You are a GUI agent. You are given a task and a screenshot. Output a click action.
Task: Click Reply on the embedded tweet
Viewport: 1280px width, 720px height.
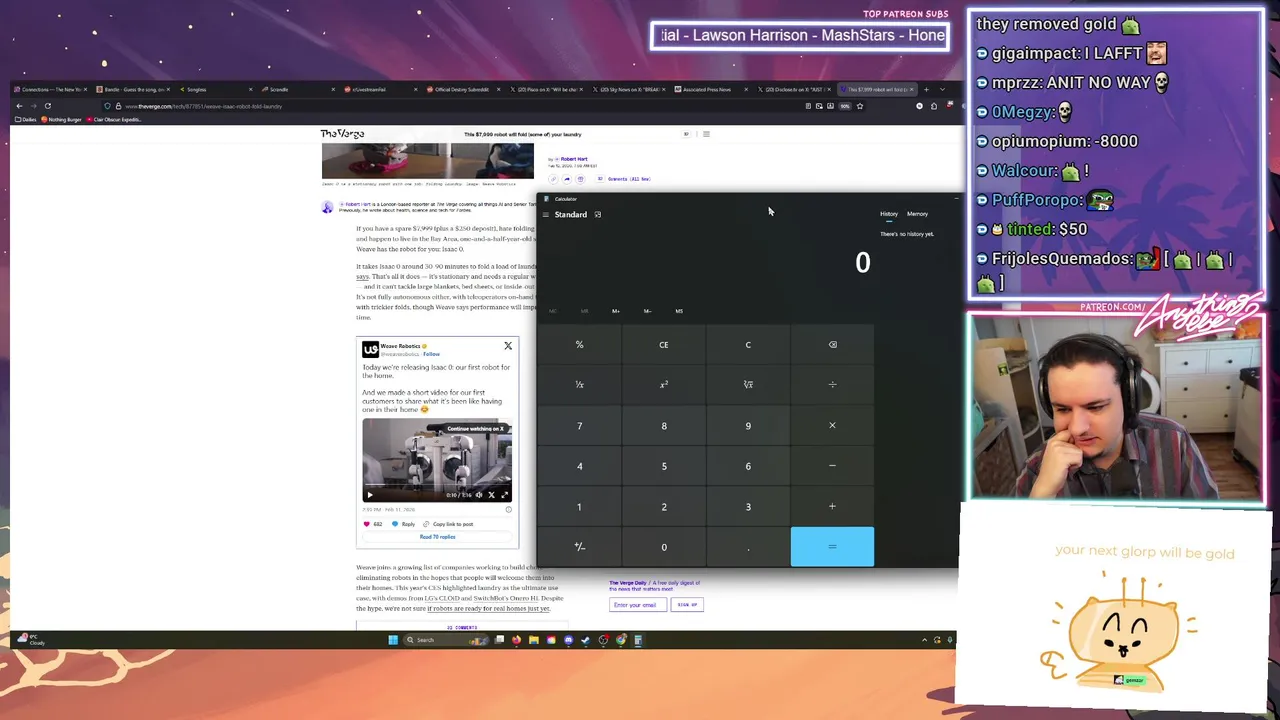click(404, 524)
